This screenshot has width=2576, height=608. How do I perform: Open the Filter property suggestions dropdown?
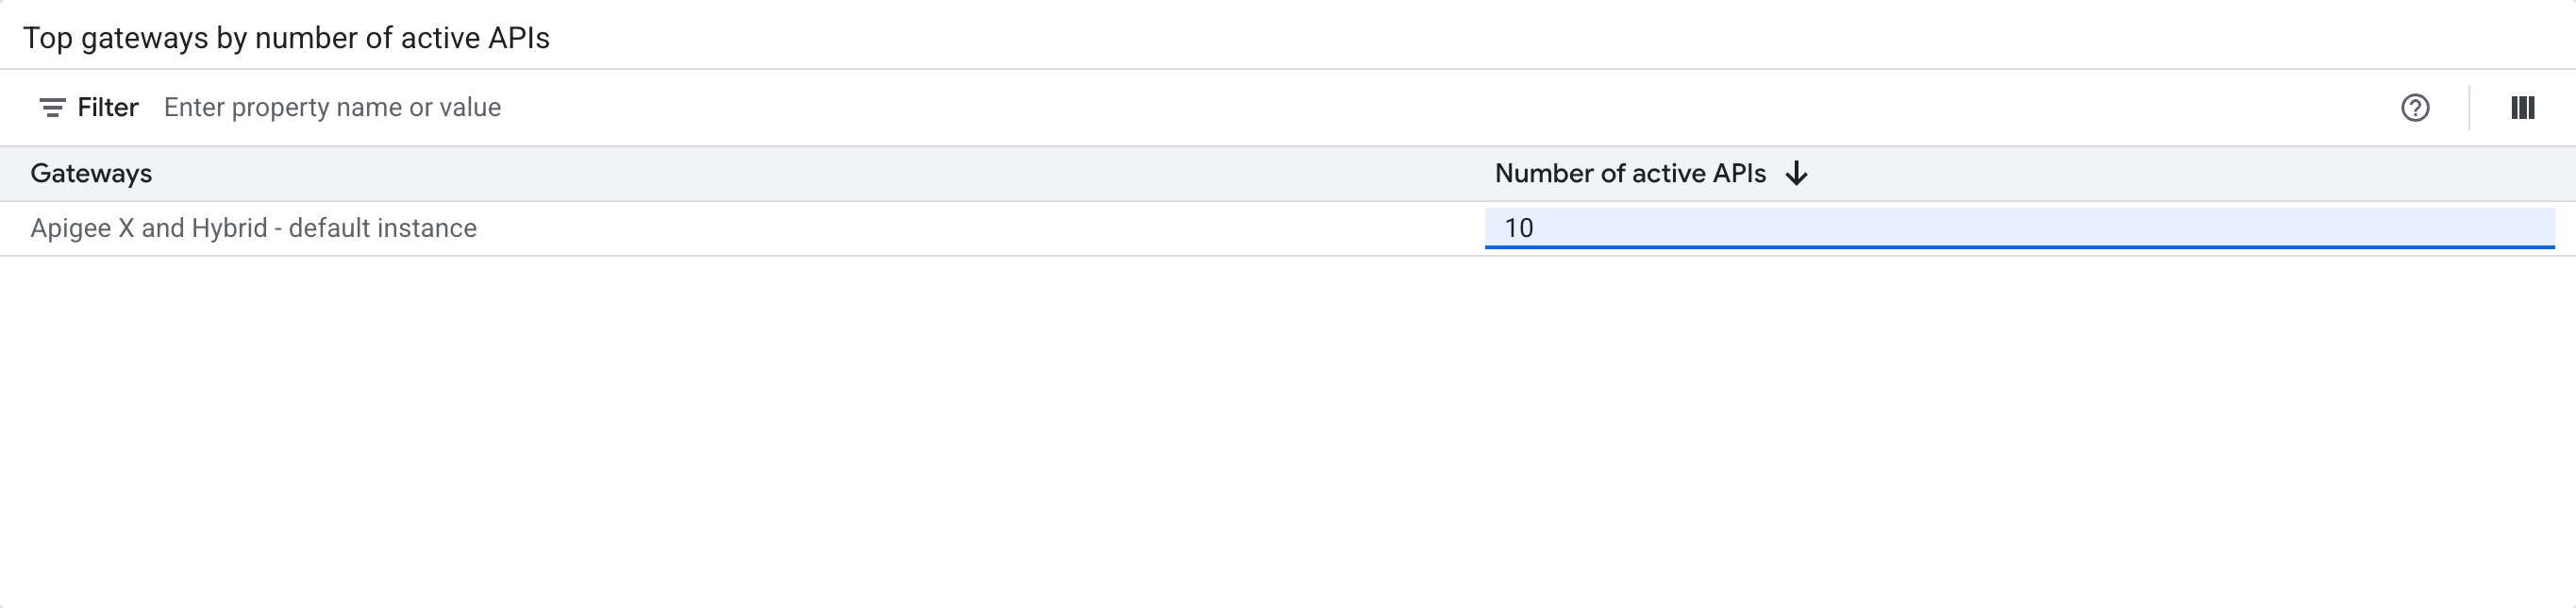pos(332,107)
